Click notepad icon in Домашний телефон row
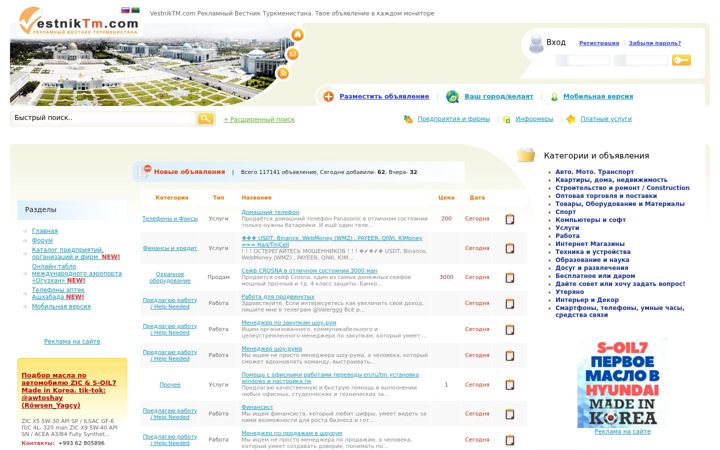This screenshot has height=450, width=720. 510,219
